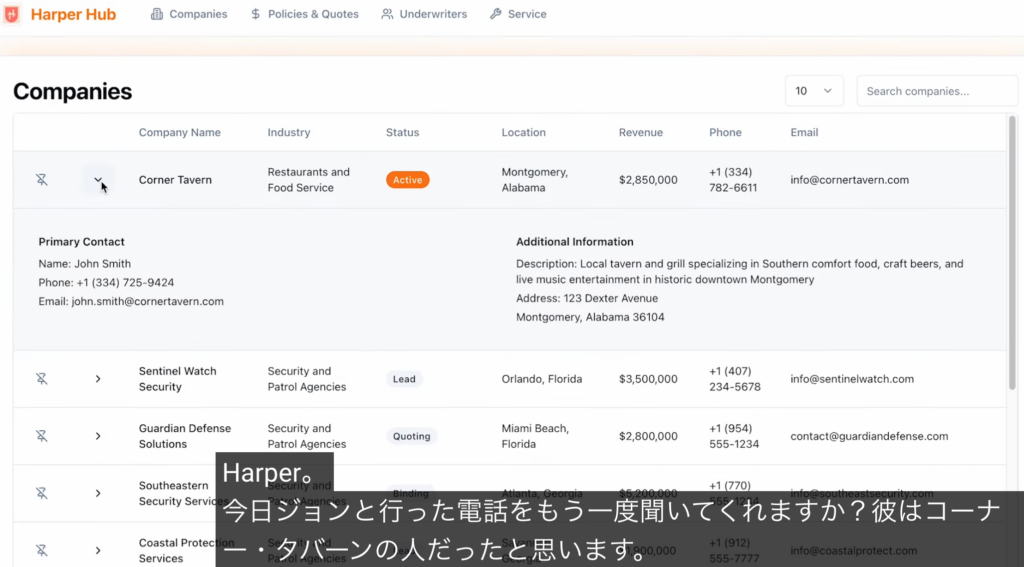This screenshot has height=567, width=1024.
Task: Toggle pin for Corner Tavern row
Action: (42, 180)
